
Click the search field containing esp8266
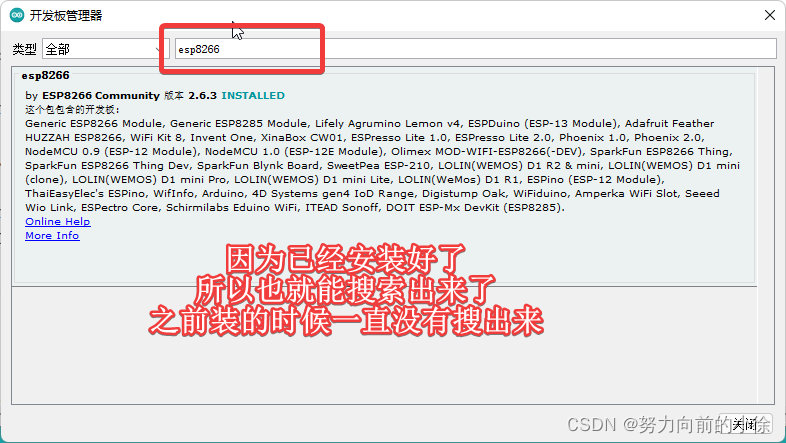(475, 49)
